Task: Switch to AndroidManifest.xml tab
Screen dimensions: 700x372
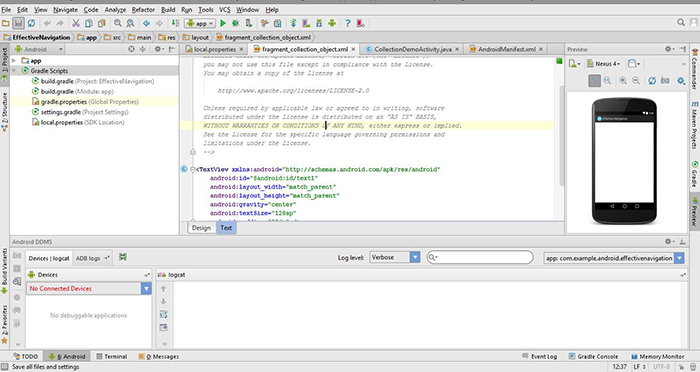Action: (506, 49)
